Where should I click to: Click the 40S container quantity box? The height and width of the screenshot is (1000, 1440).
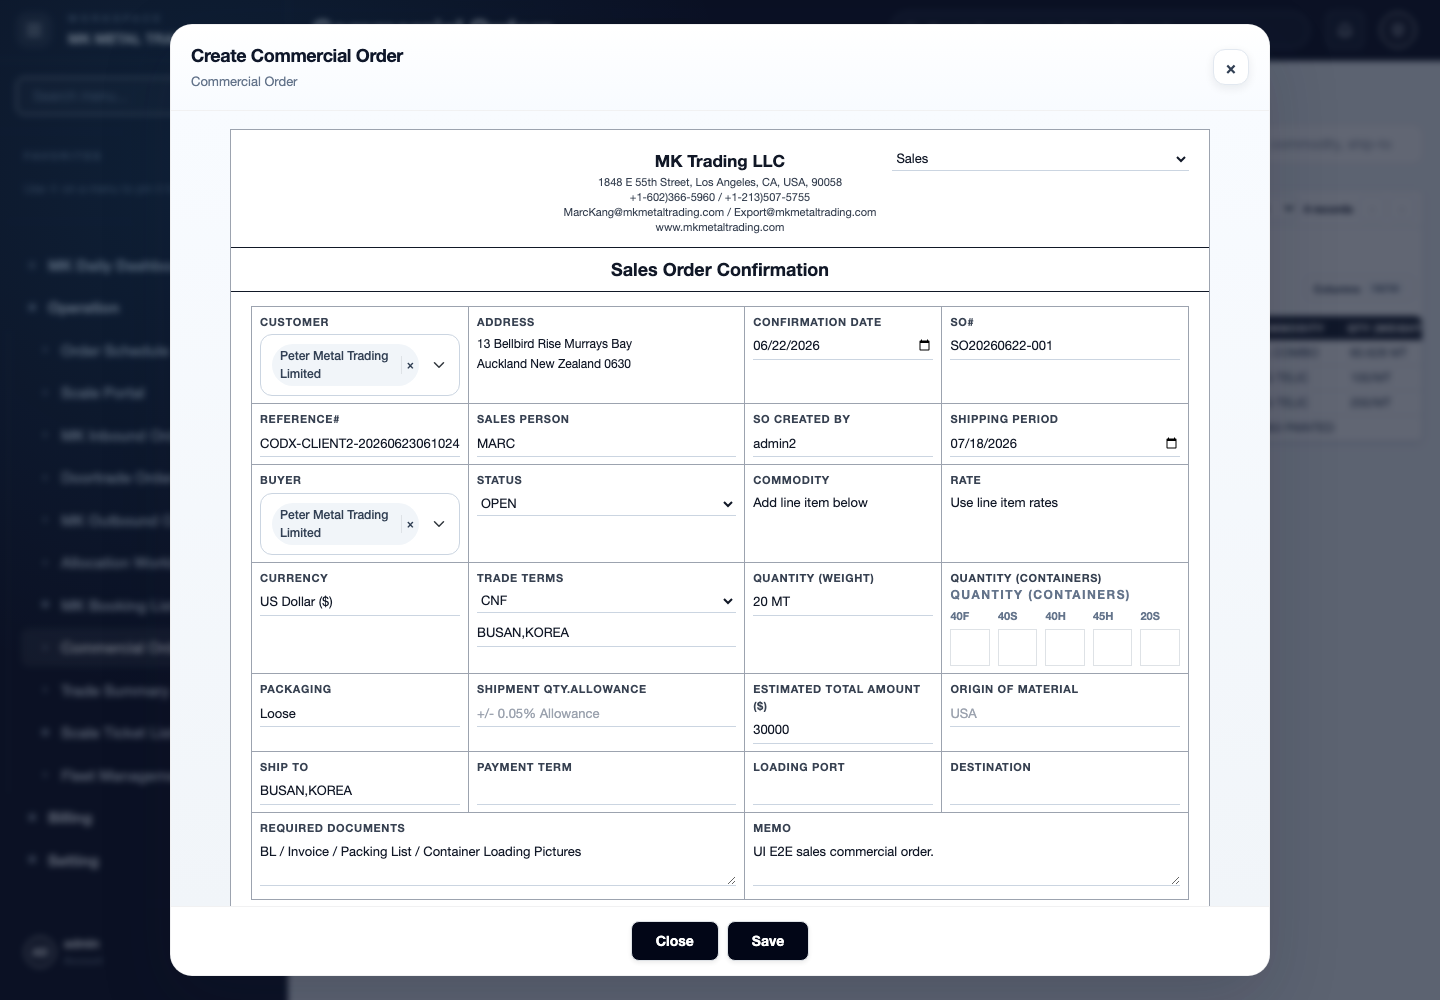(1017, 648)
